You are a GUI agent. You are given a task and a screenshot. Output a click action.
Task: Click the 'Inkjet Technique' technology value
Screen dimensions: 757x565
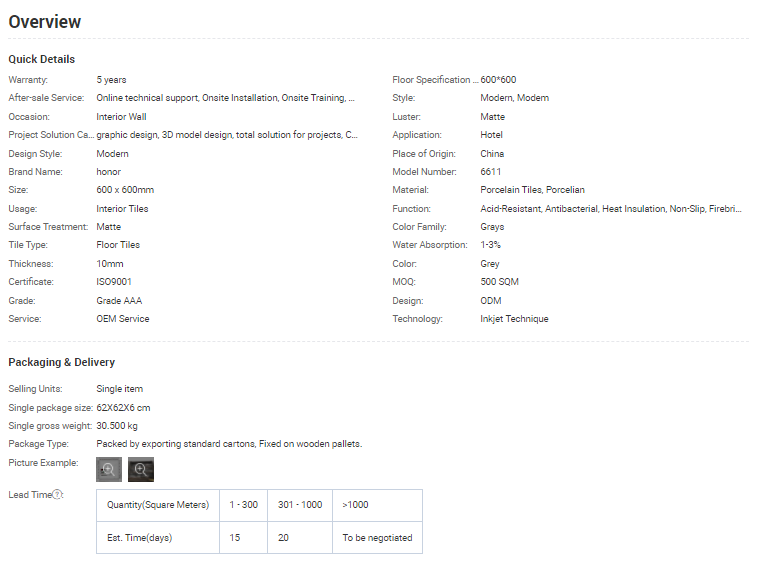click(x=514, y=319)
